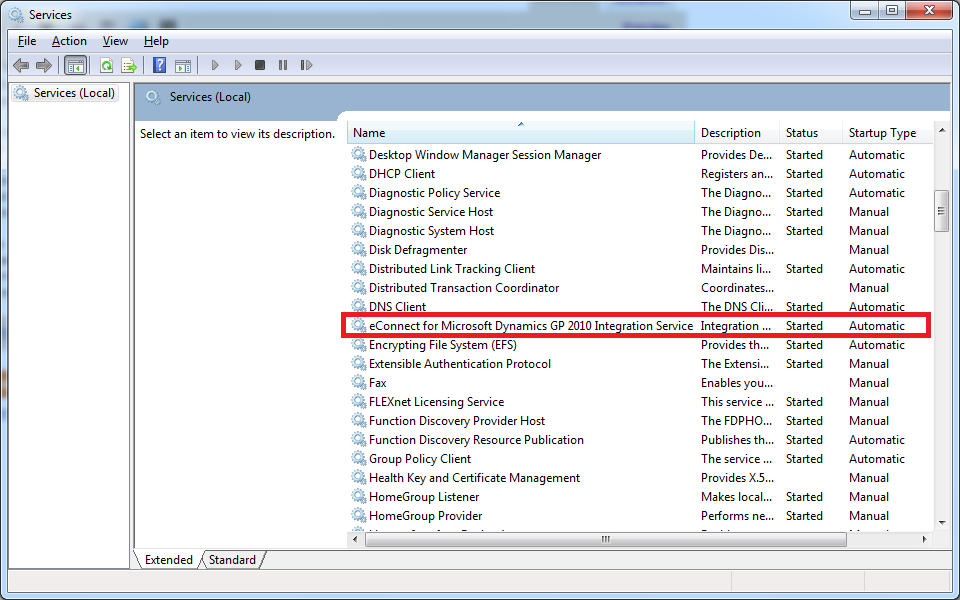Restart the selected service
Viewport: 960px width, 600px height.
pyautogui.click(x=307, y=64)
